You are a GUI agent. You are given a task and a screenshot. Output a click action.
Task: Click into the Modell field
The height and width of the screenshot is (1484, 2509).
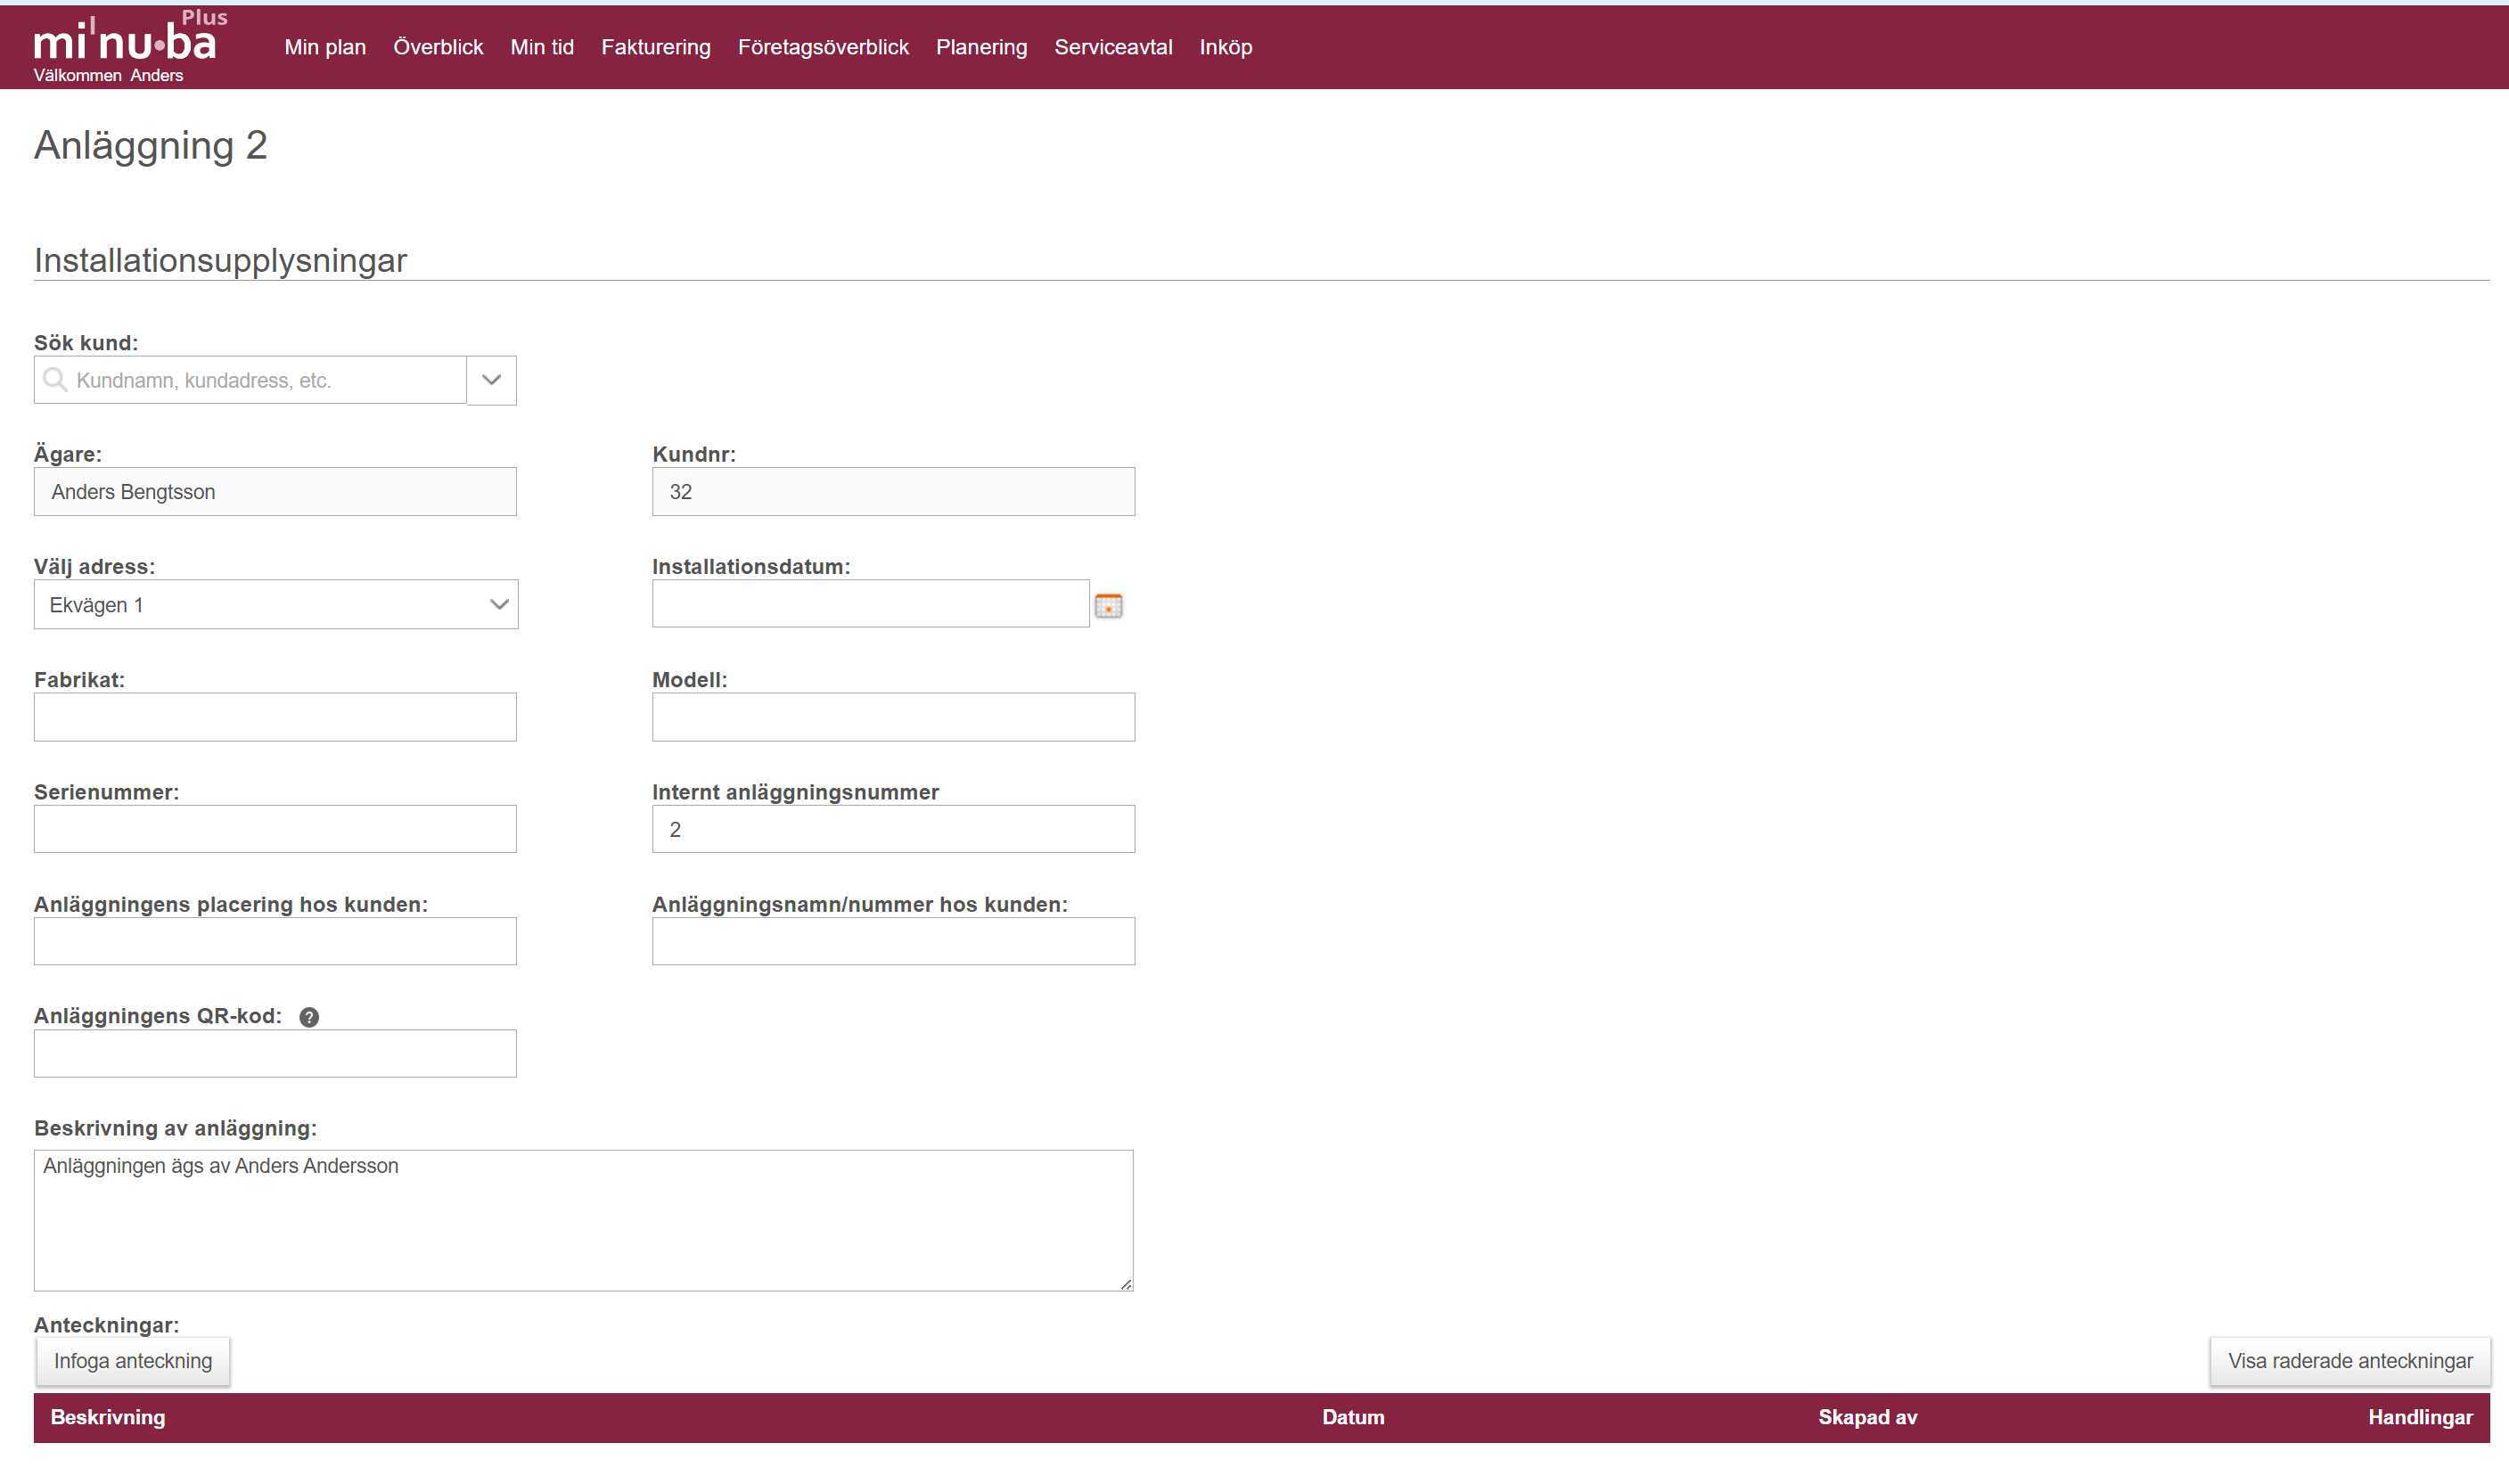pos(893,717)
